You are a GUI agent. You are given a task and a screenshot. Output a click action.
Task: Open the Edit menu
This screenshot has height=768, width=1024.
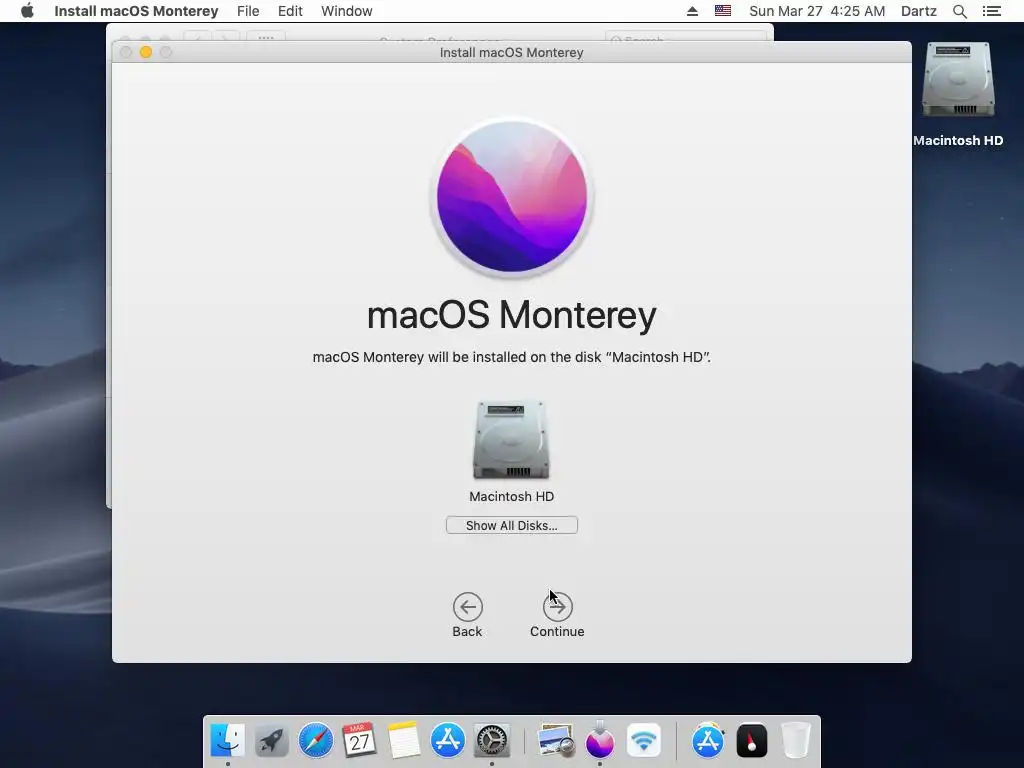tap(290, 11)
